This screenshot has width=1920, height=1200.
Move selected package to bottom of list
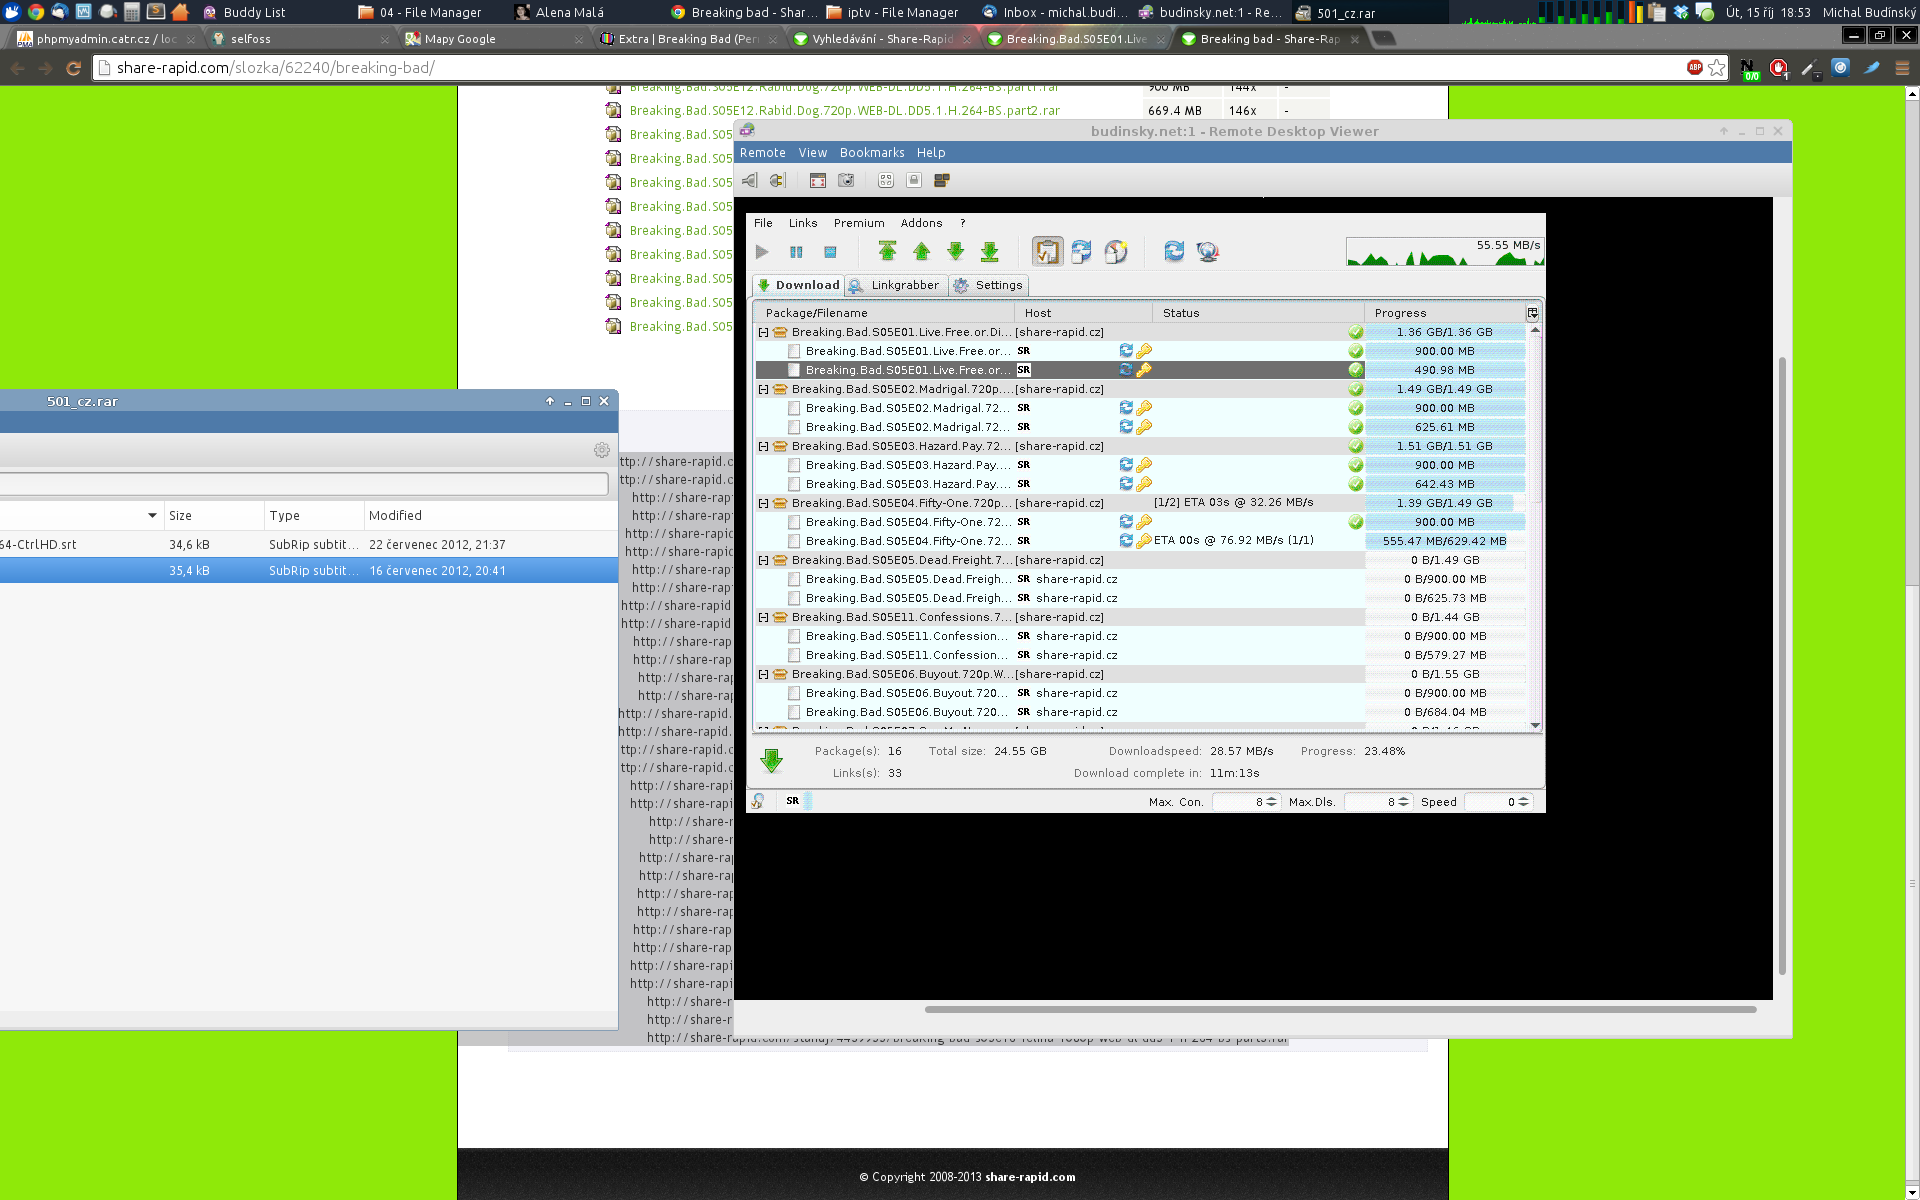click(989, 252)
